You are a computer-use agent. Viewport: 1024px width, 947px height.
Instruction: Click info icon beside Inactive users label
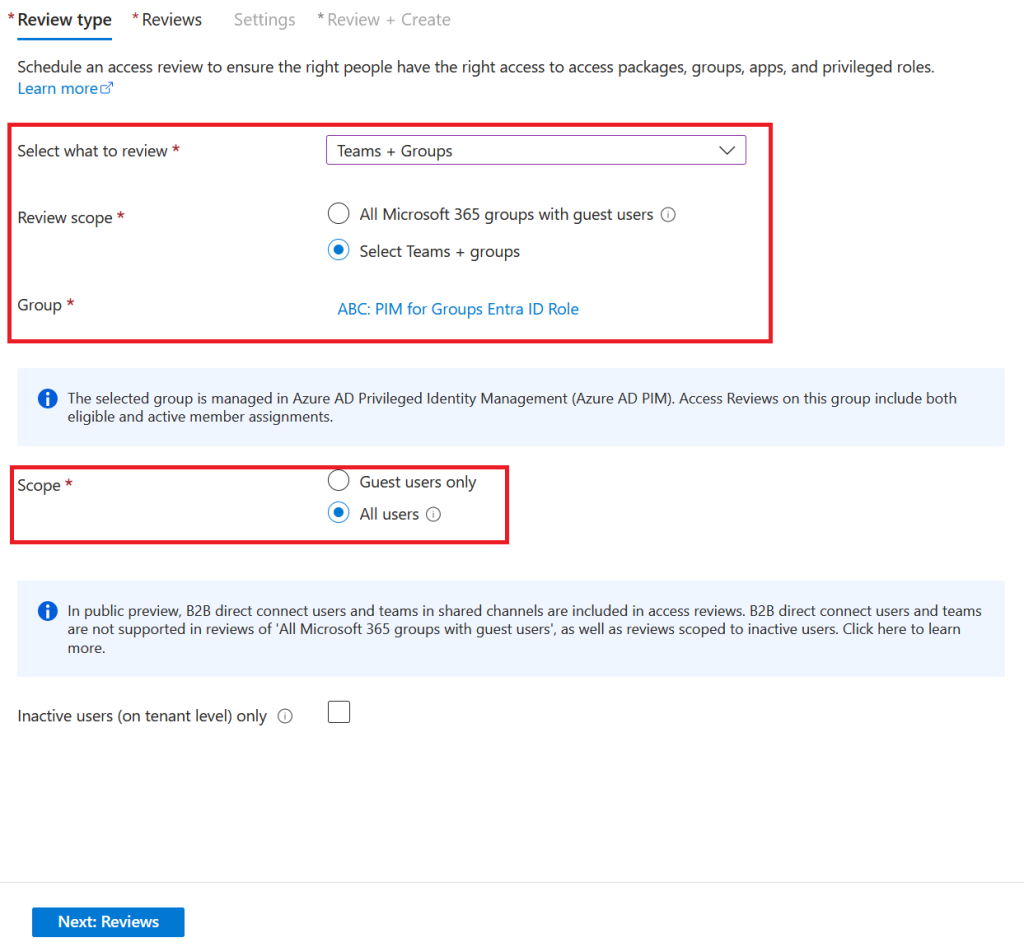[285, 716]
